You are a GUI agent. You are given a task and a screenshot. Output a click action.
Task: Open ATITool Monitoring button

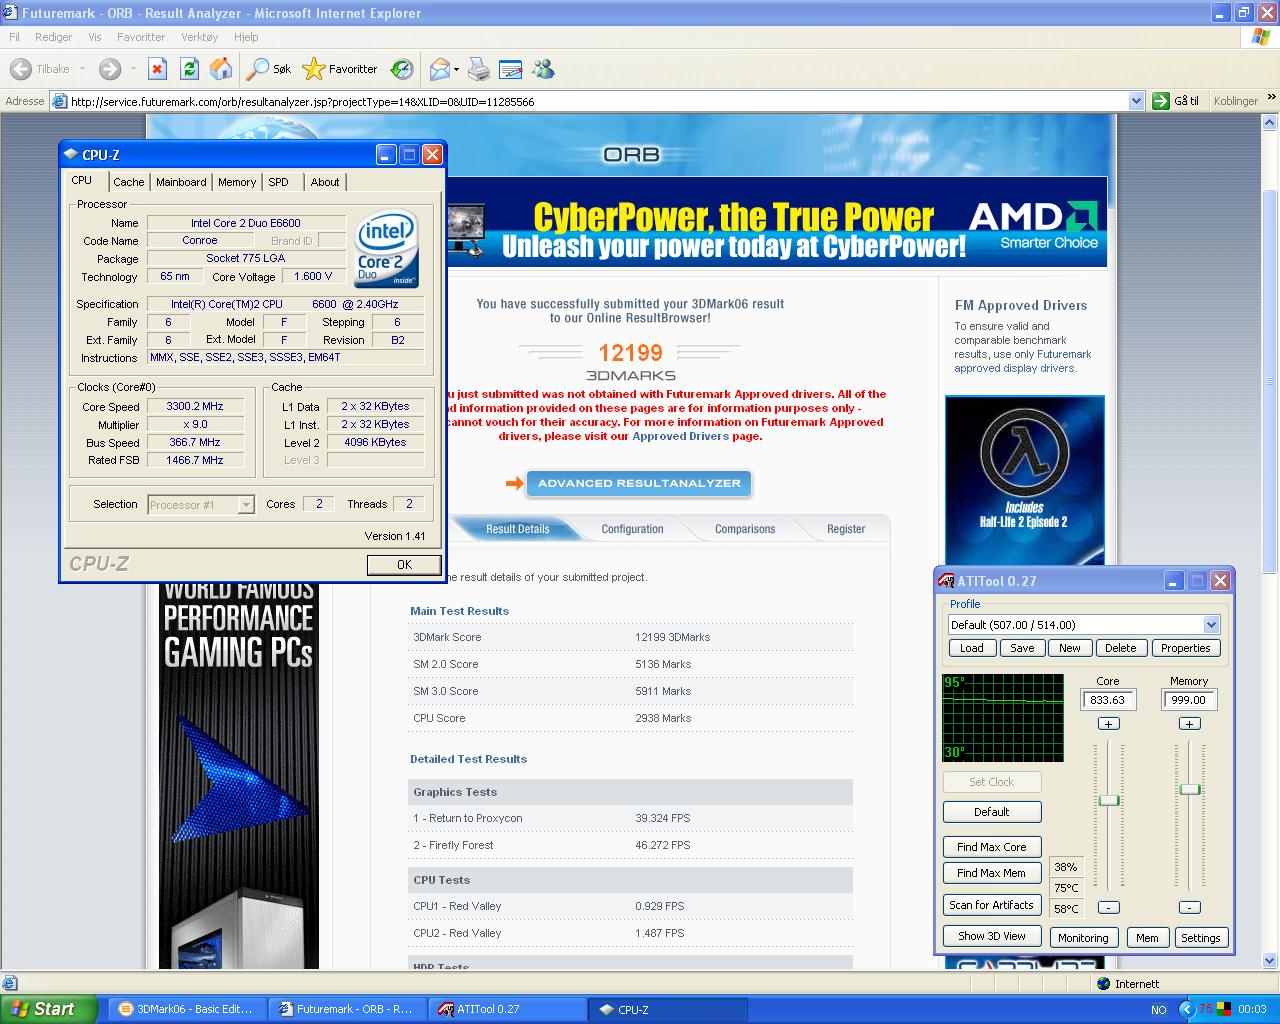click(1083, 938)
